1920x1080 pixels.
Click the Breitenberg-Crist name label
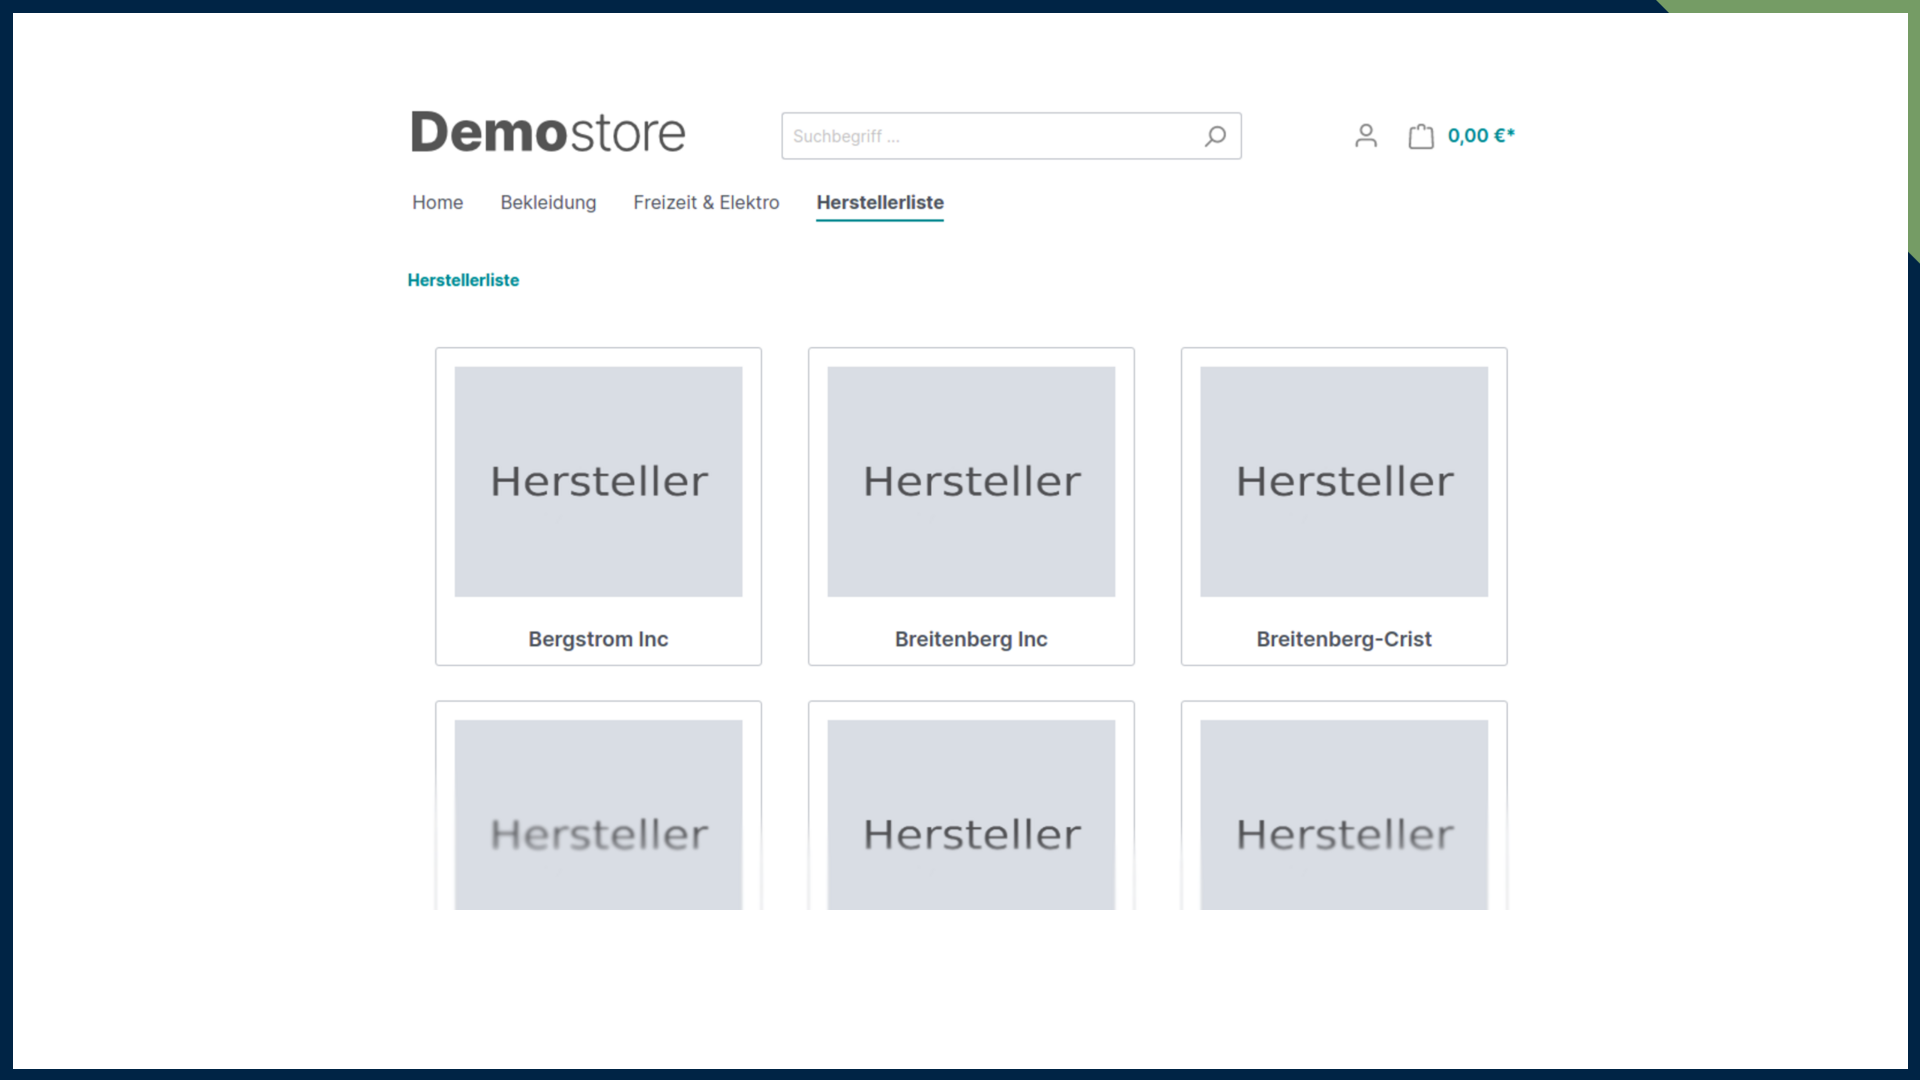(1344, 639)
